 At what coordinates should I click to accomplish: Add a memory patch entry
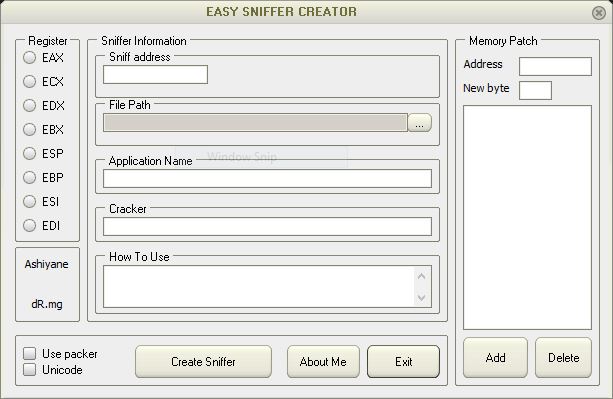click(495, 358)
